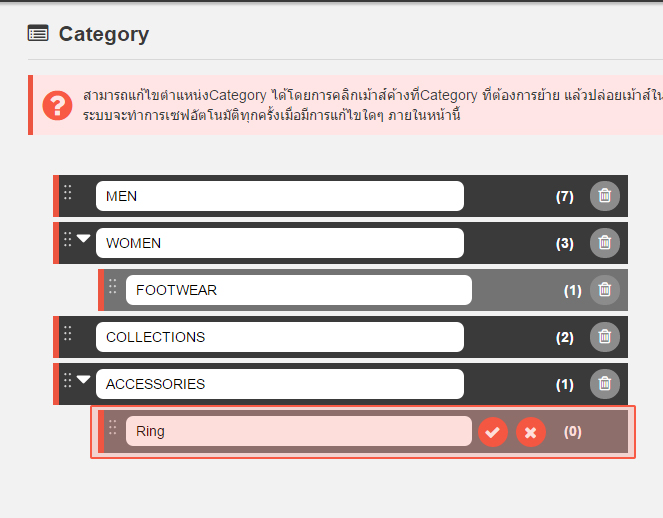This screenshot has width=663, height=518.
Task: Click the drag handle beside Ring
Action: [x=113, y=428]
